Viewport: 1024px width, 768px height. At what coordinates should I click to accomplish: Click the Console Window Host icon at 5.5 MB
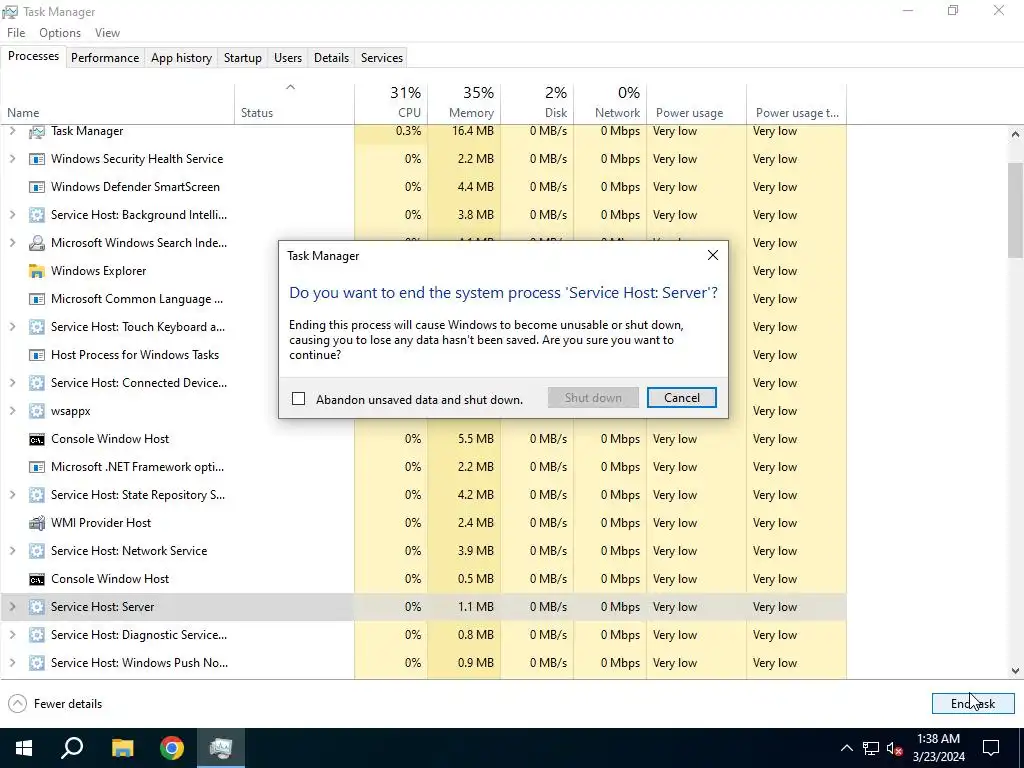(x=37, y=440)
